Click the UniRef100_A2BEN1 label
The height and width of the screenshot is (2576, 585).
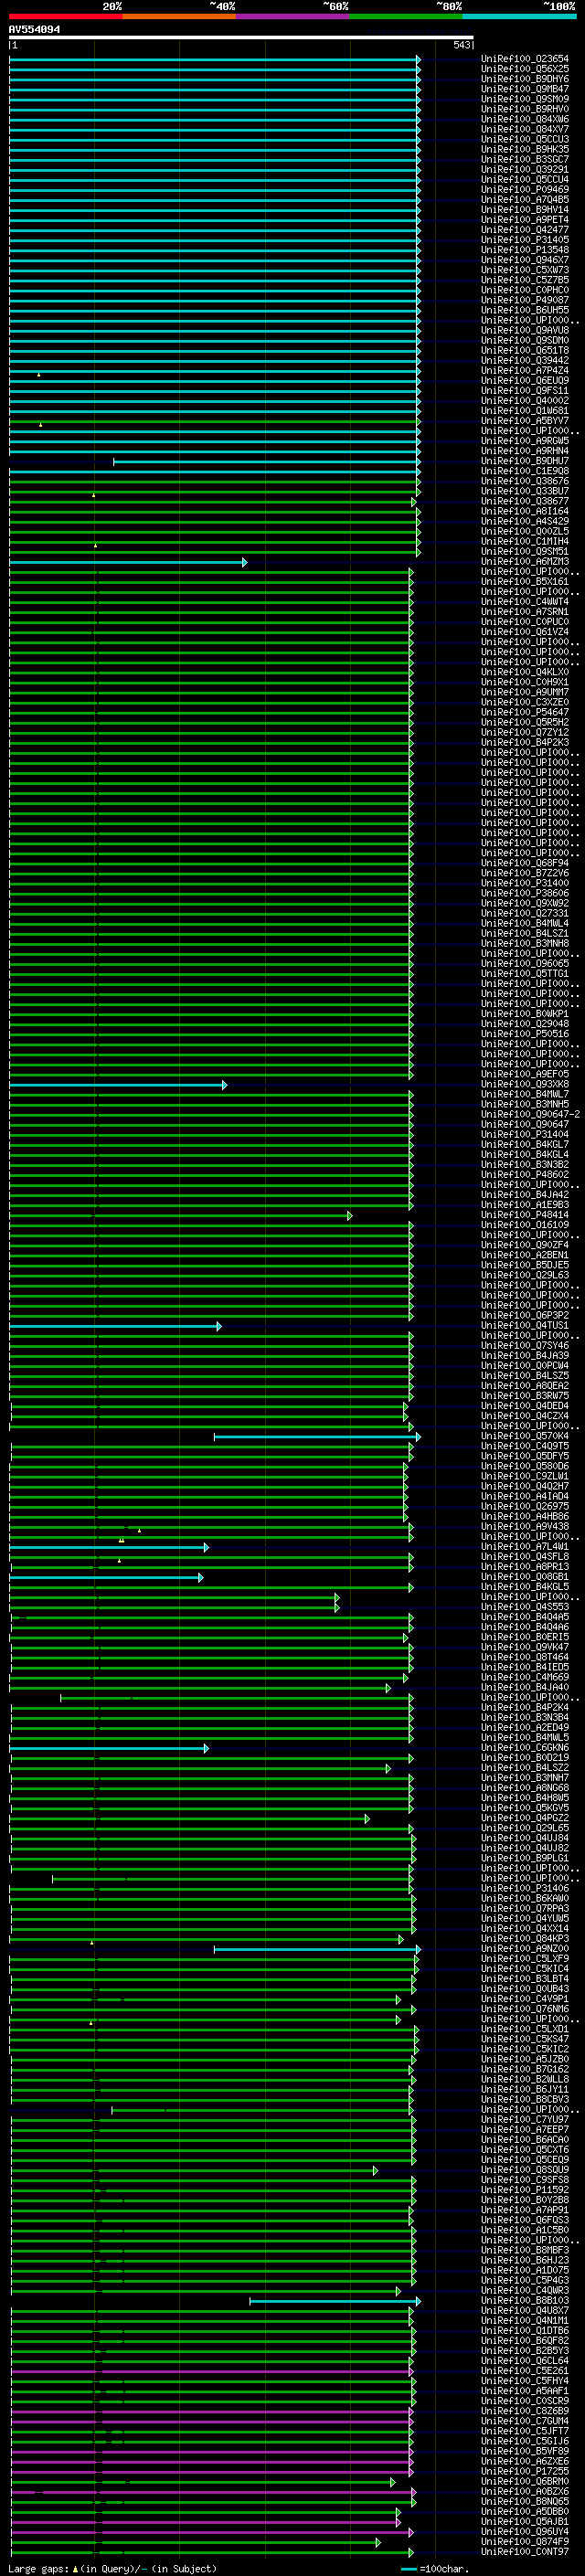(524, 1256)
